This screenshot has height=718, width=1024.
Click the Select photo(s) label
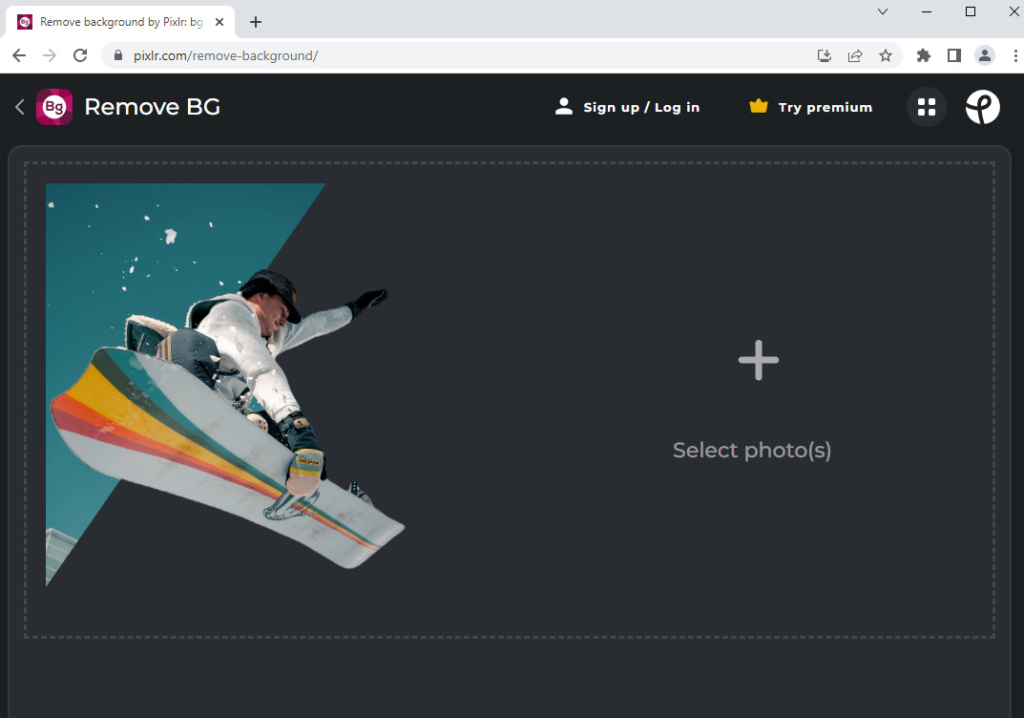click(x=752, y=450)
